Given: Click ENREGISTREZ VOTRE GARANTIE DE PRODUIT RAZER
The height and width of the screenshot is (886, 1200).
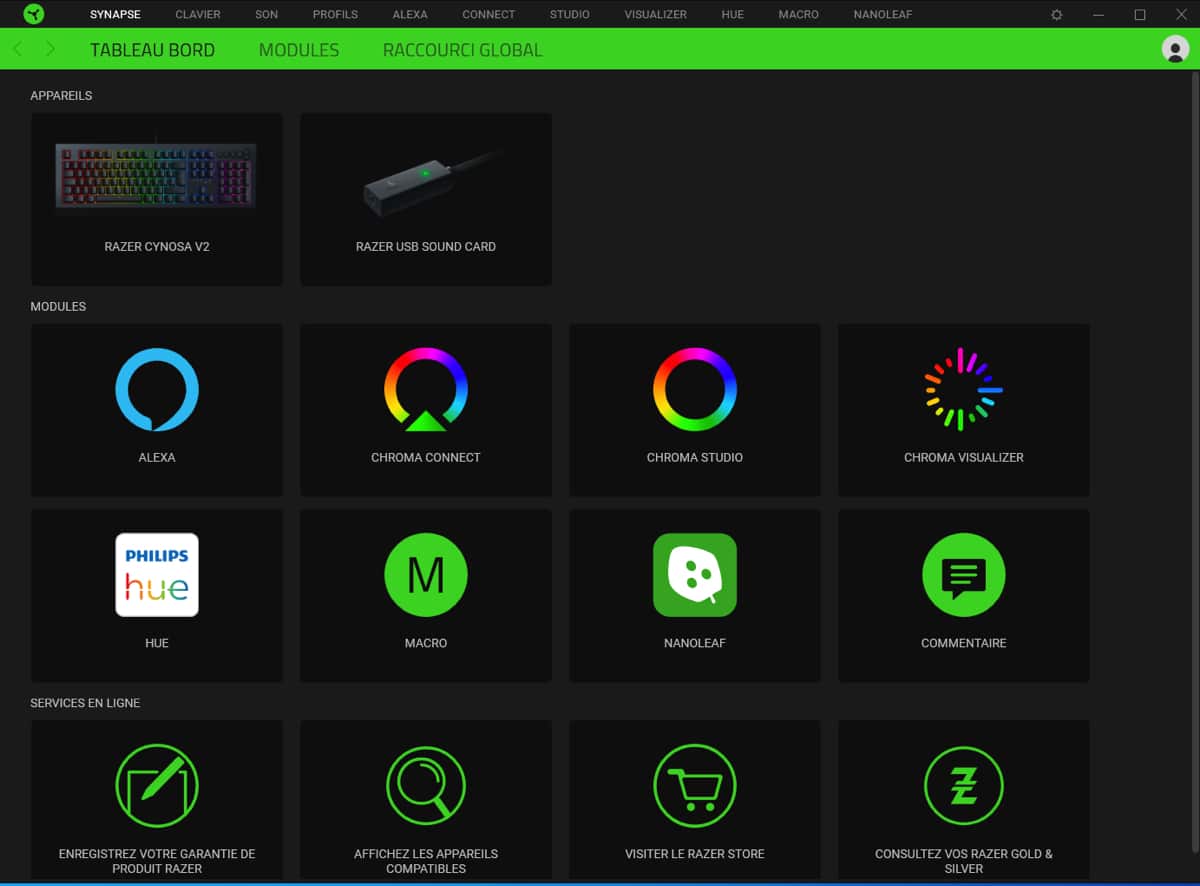Looking at the screenshot, I should (157, 861).
